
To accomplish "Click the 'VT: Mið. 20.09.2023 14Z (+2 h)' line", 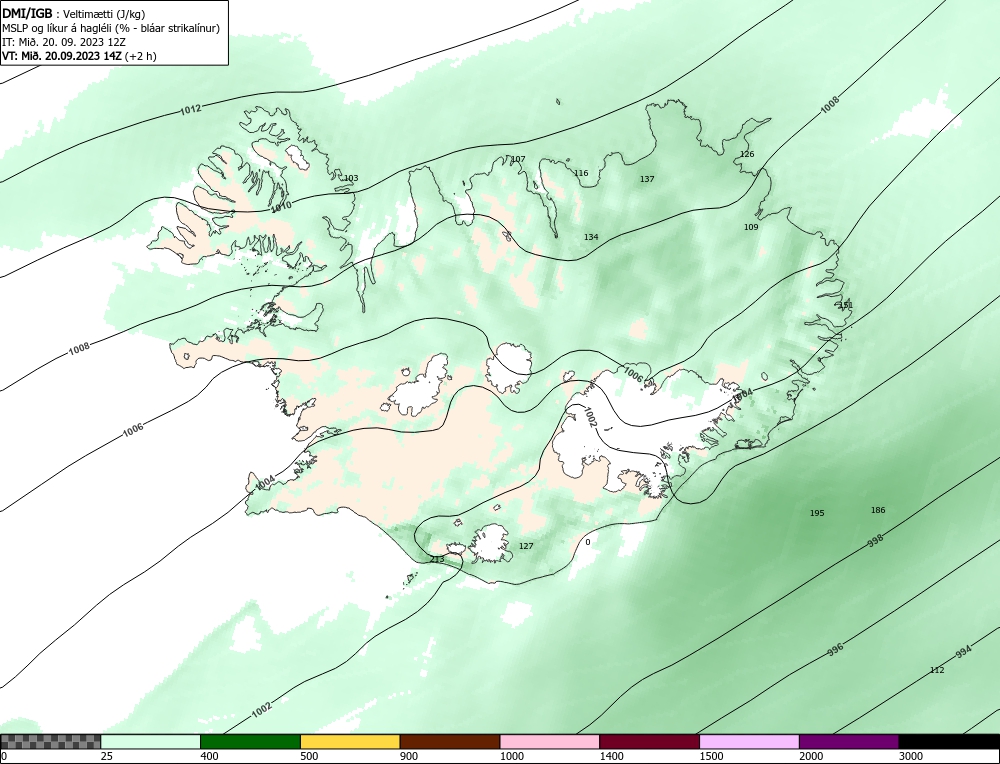I will coord(79,55).
